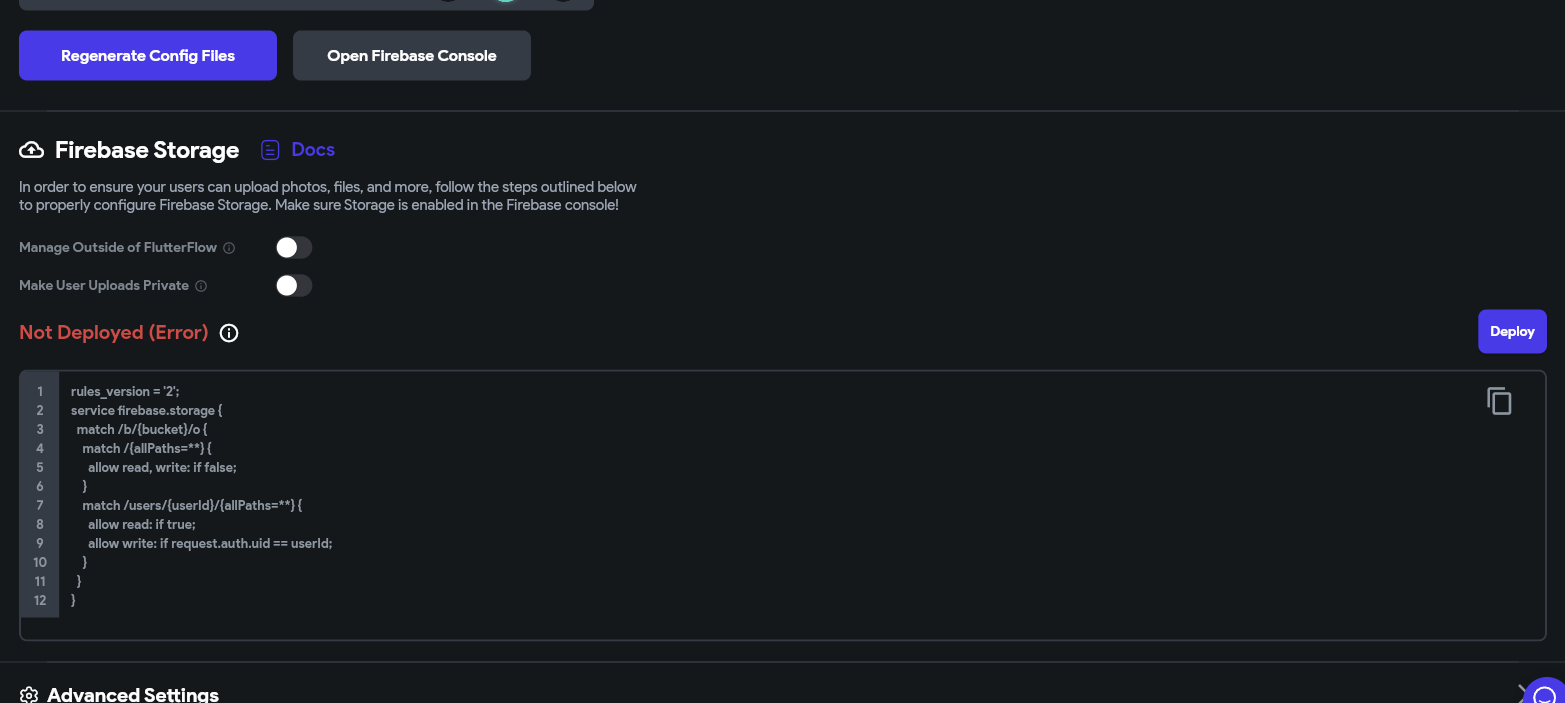
Task: Click the Docs document icon
Action: point(270,150)
